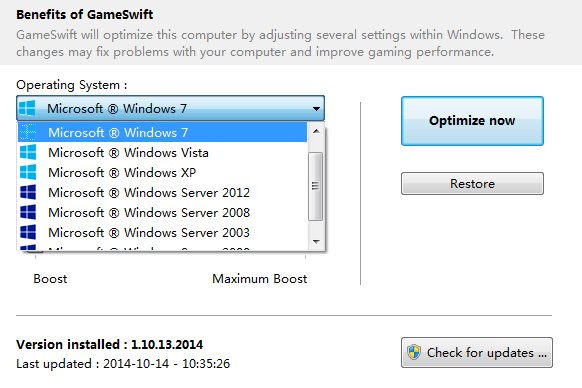Click the Operating System label
Image resolution: width=582 pixels, height=388 pixels.
click(72, 85)
